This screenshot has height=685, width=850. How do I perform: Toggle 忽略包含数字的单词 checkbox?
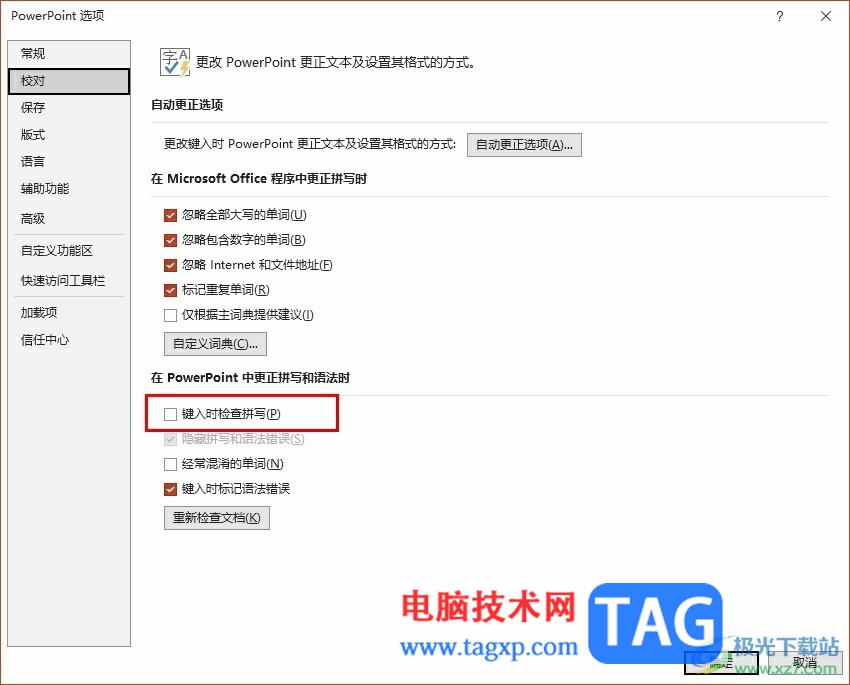tap(170, 240)
